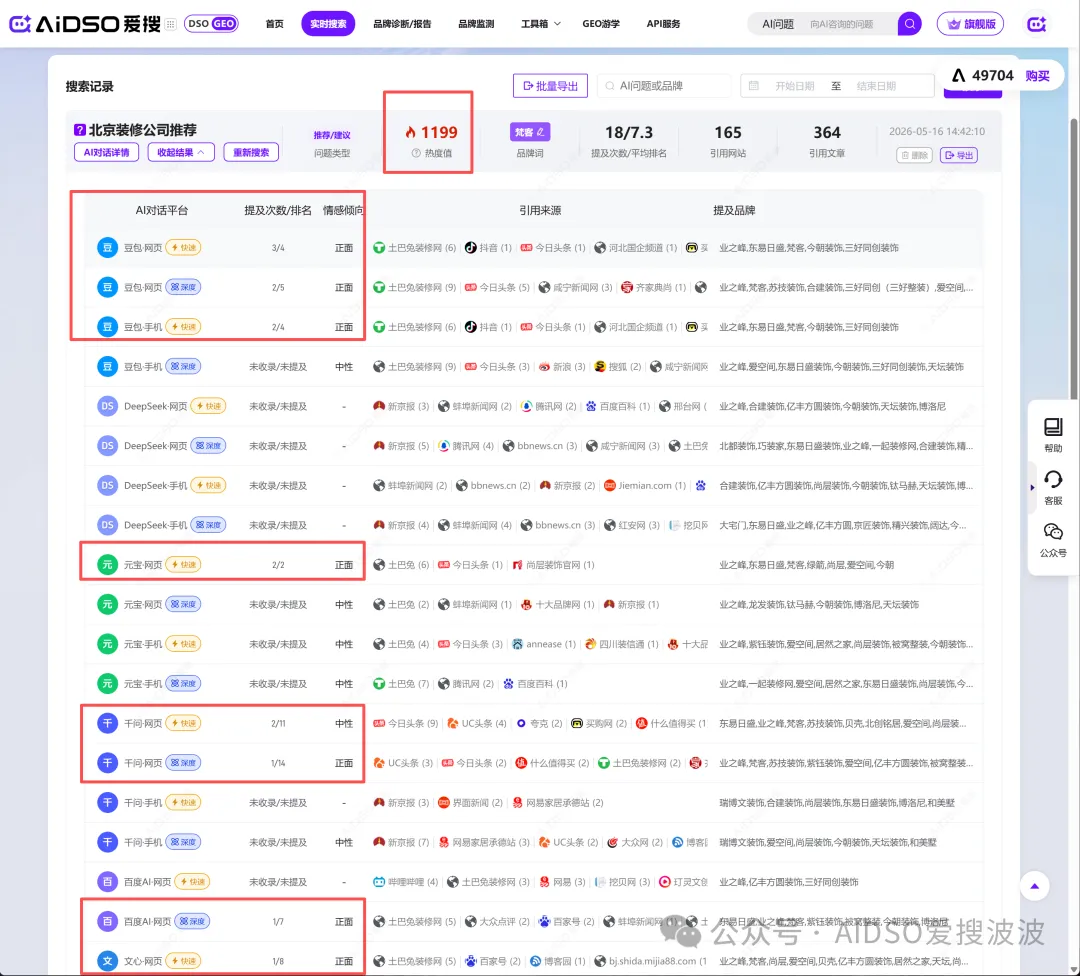Open AI对话详情 for 北京装修公司推荐
Image resolution: width=1080 pixels, height=976 pixels.
106,152
